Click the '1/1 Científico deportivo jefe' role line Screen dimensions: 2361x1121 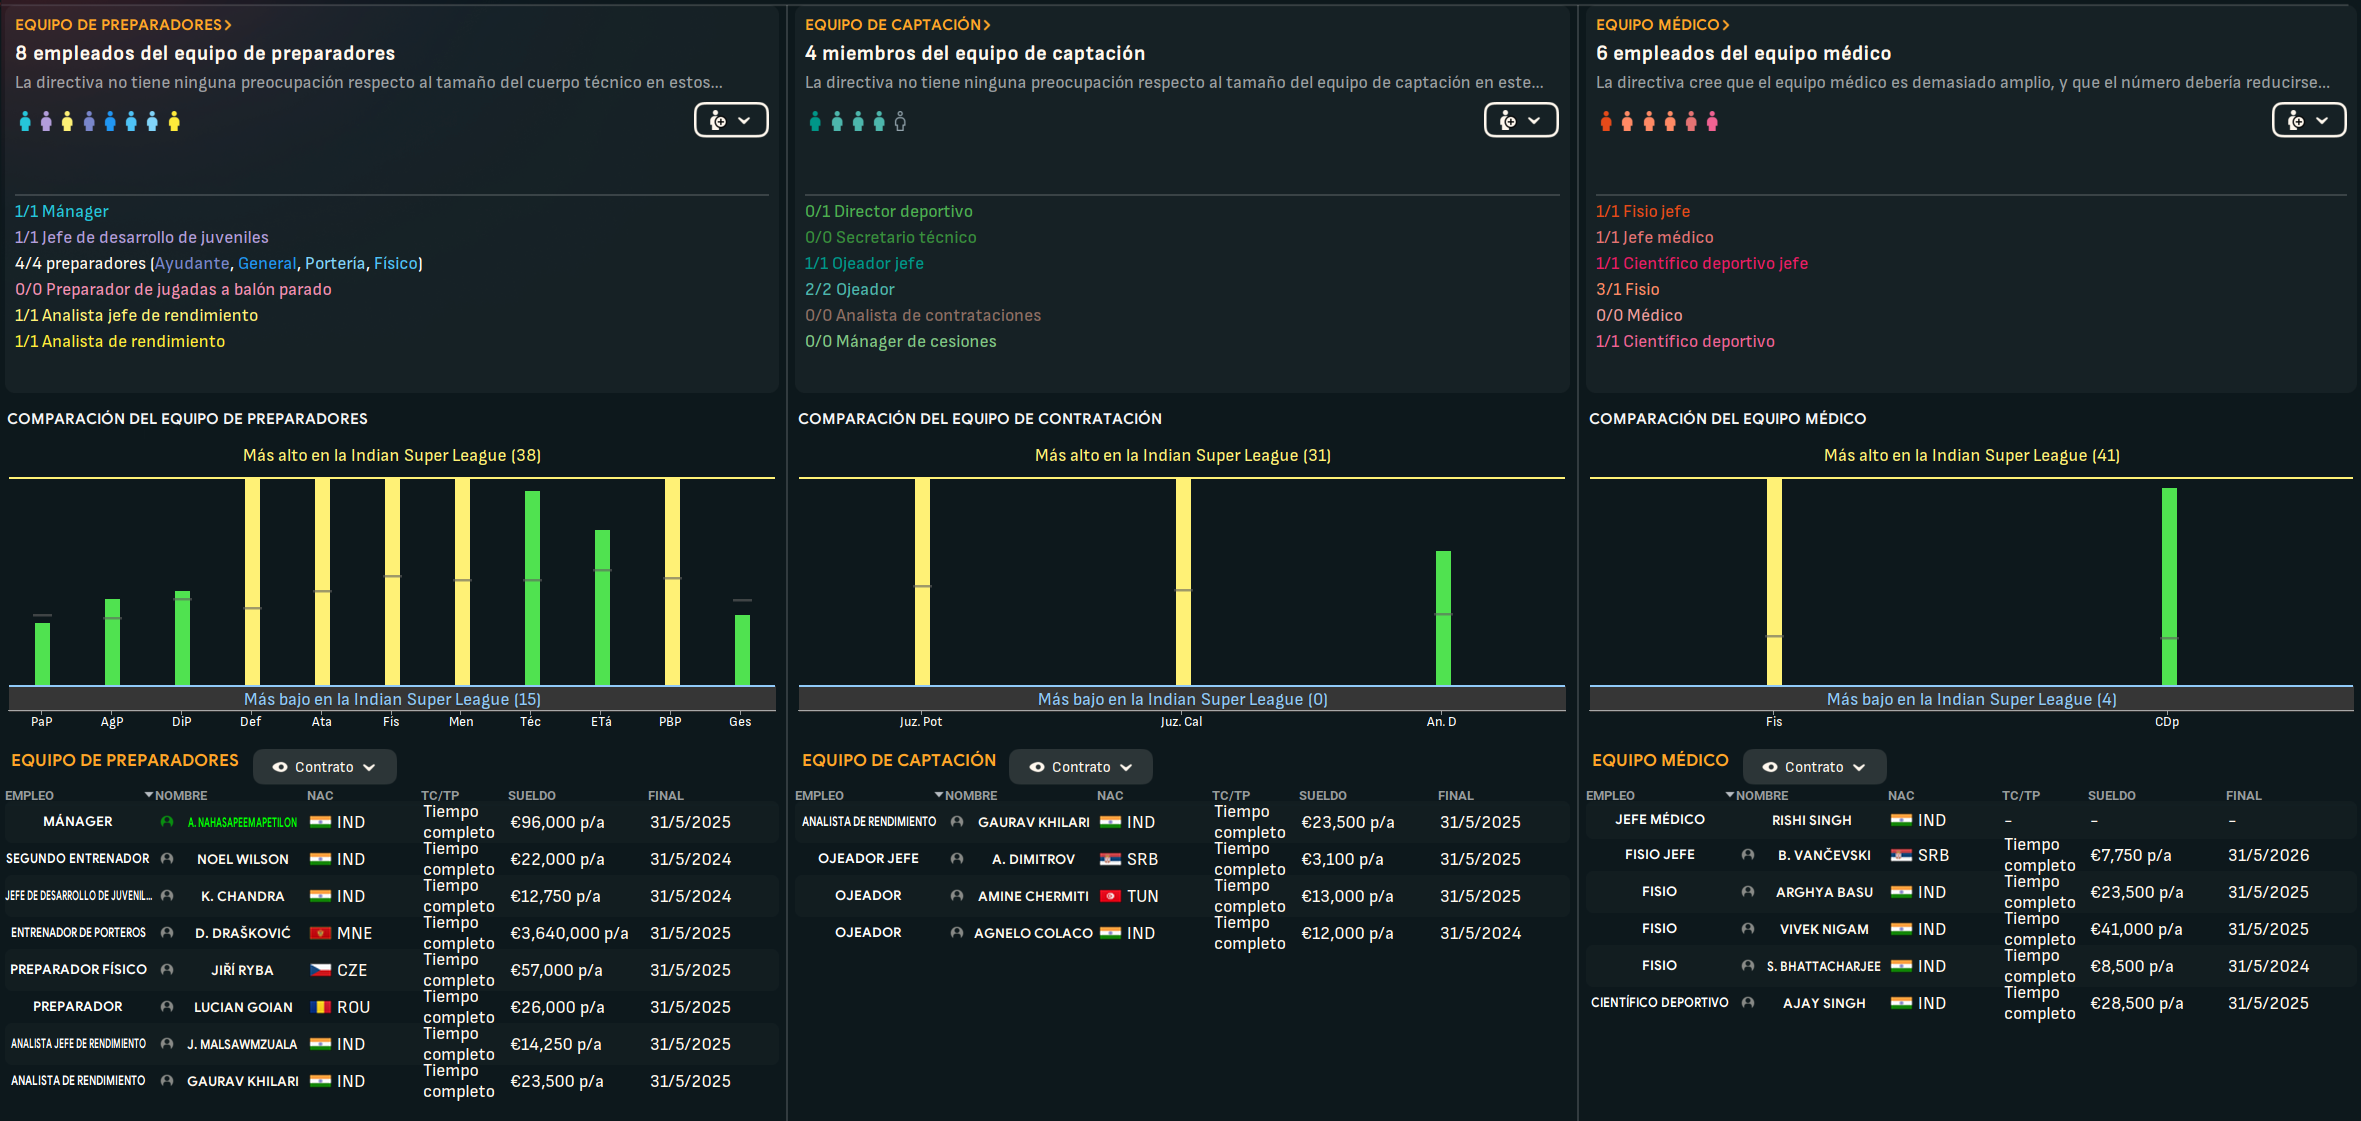coord(1701,263)
